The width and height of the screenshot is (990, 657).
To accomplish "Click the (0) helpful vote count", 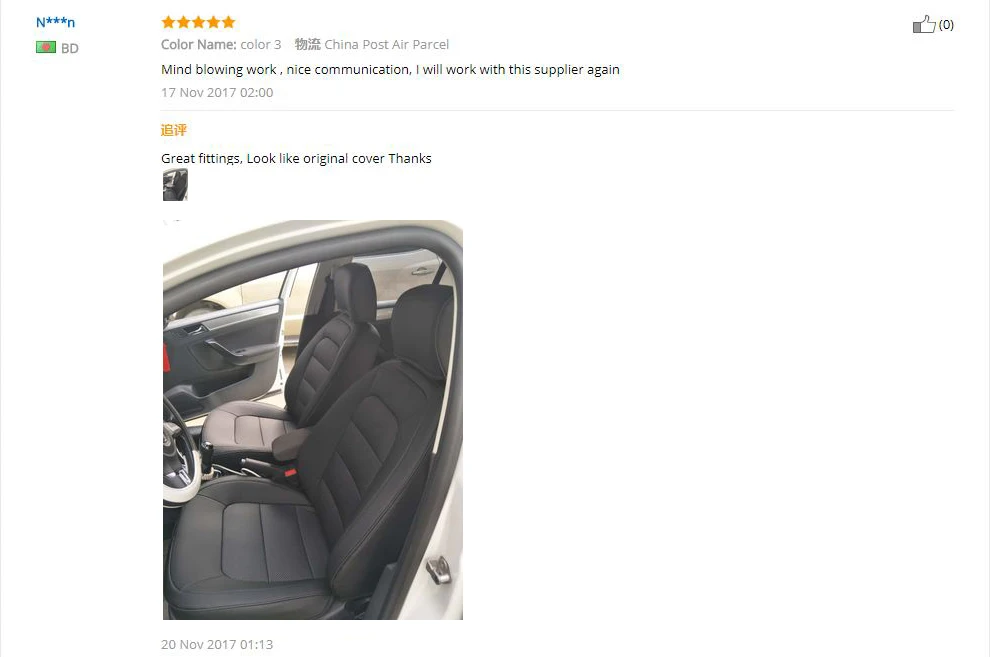I will [946, 25].
